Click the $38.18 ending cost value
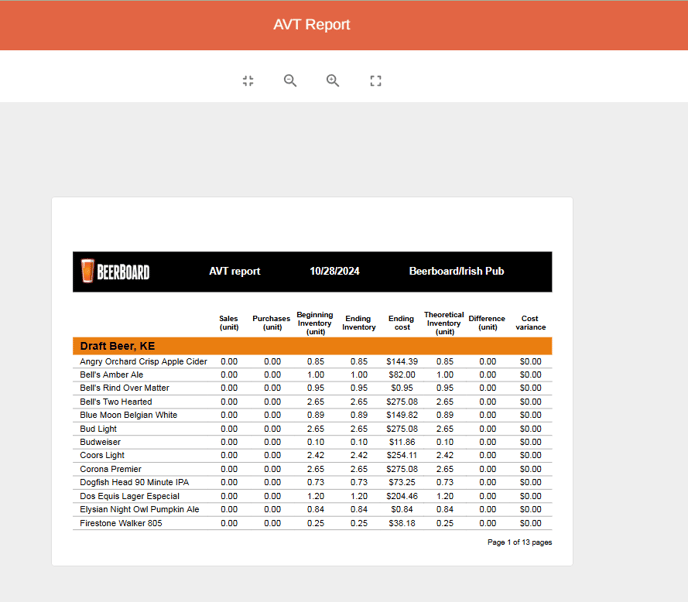 (x=402, y=523)
